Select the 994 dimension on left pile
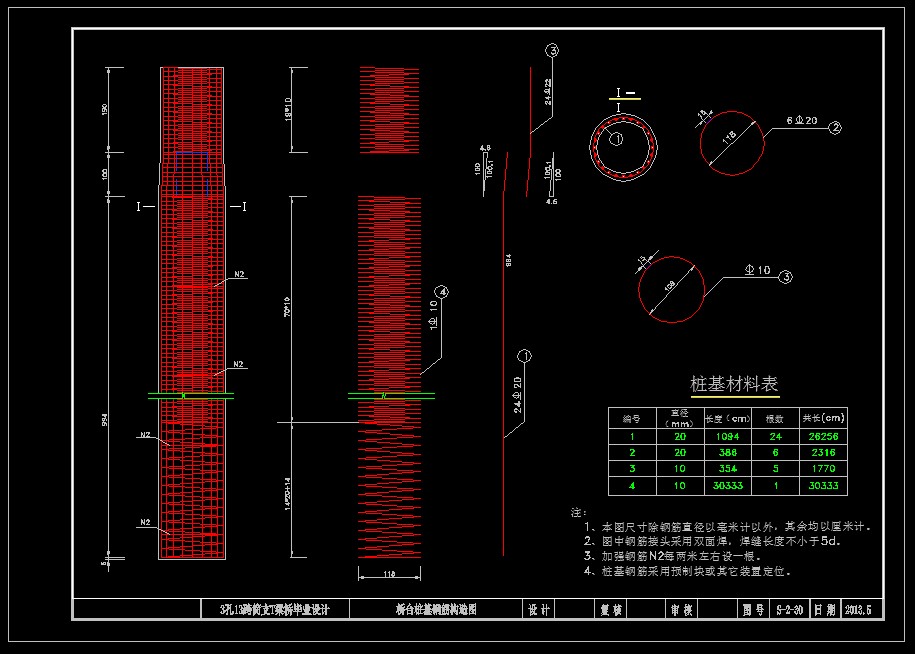The width and height of the screenshot is (915, 654). pyautogui.click(x=105, y=420)
